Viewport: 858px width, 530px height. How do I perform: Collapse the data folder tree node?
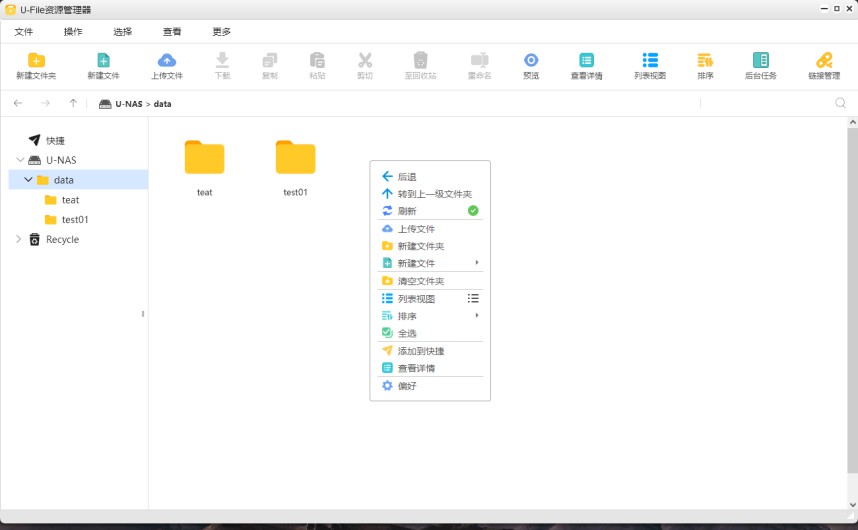point(28,180)
